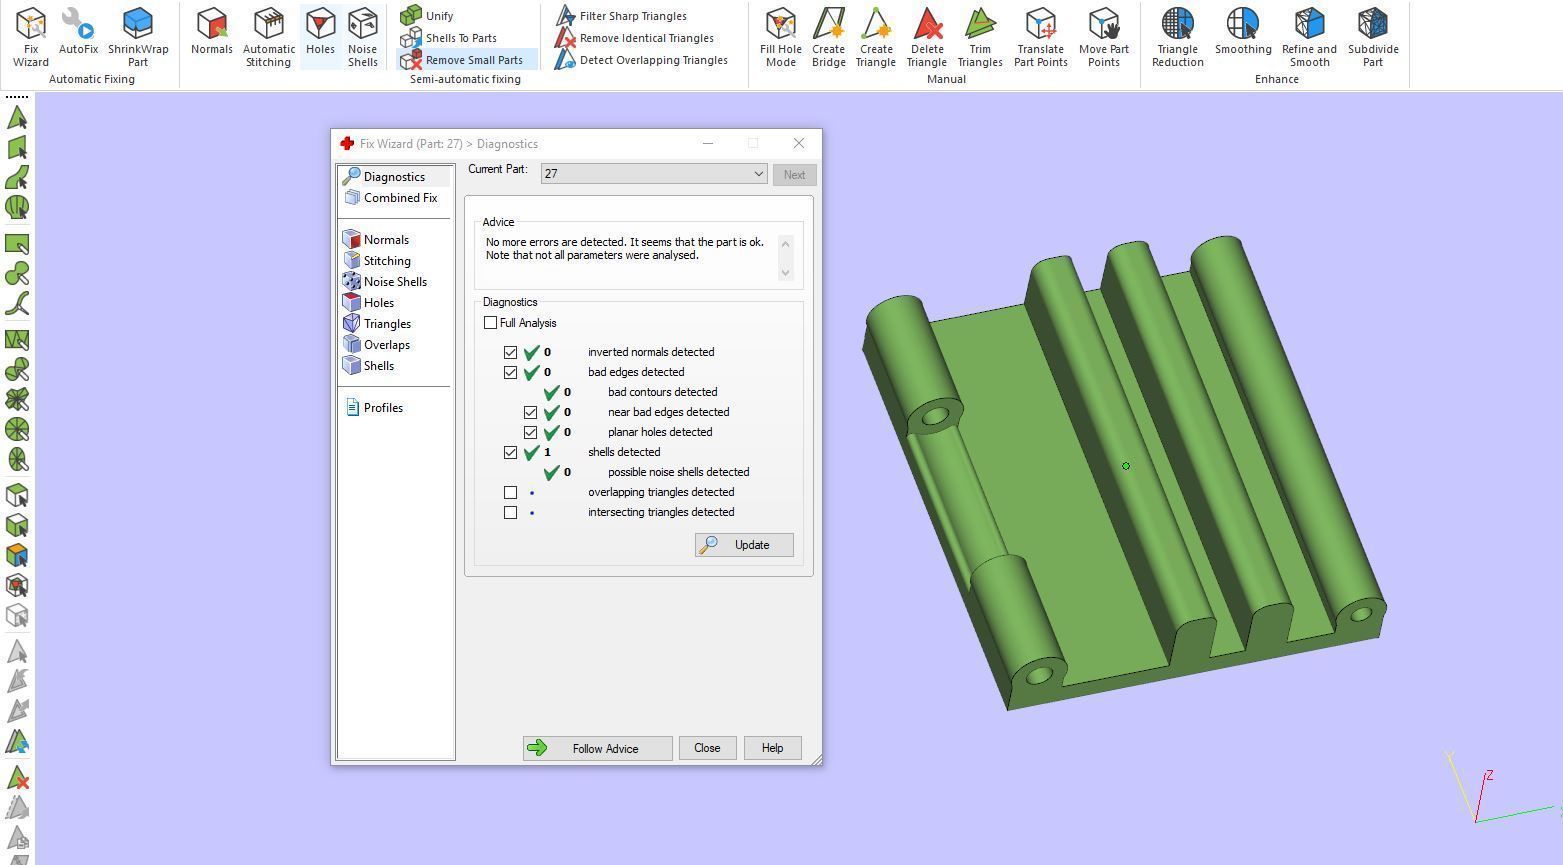Open the Triangle Reduction tool
Screen dimensions: 1563x865
pos(1178,37)
